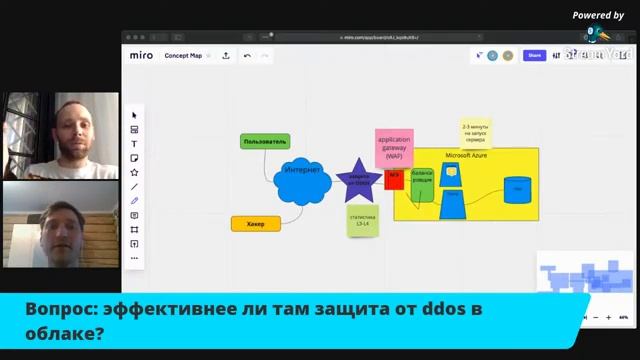Select the red WAF square

pyautogui.click(x=394, y=180)
